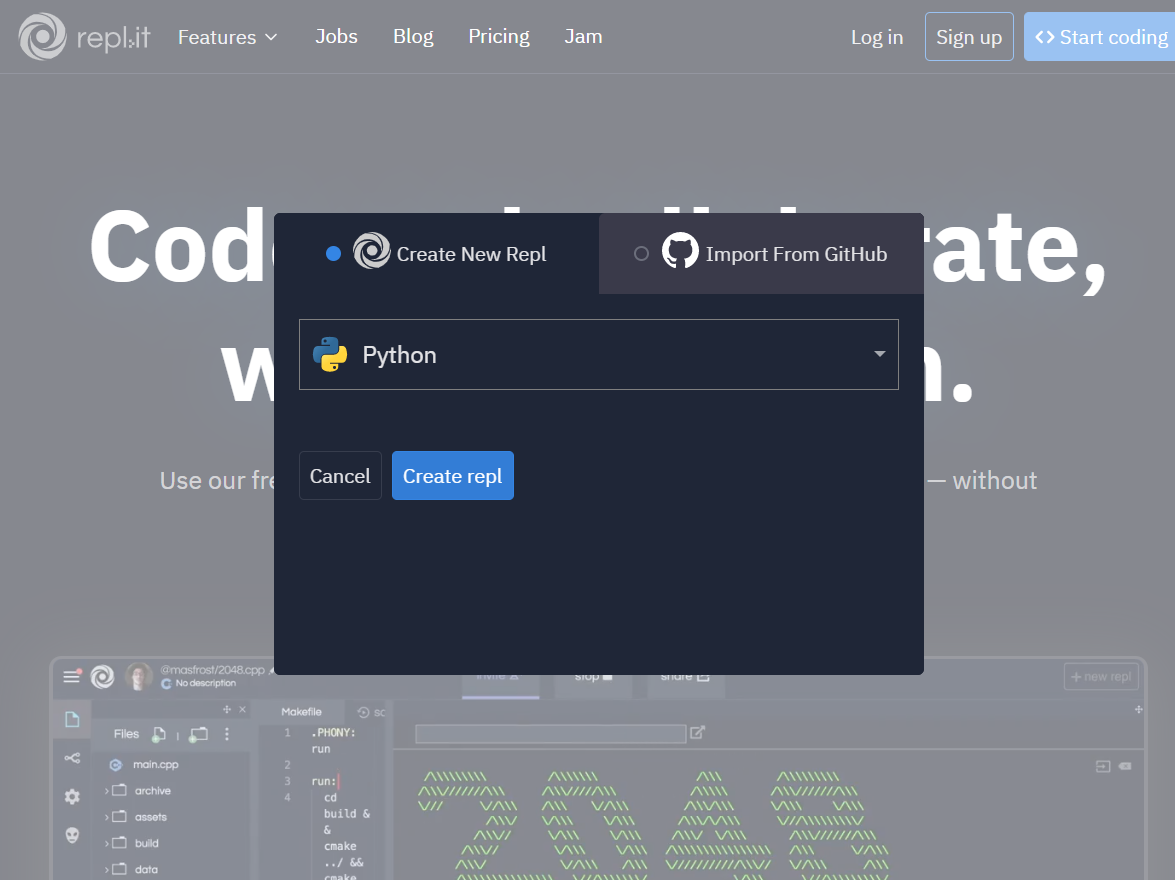This screenshot has width=1175, height=880.
Task: Click the clear console icon in the IDE preview
Action: coord(1125,766)
